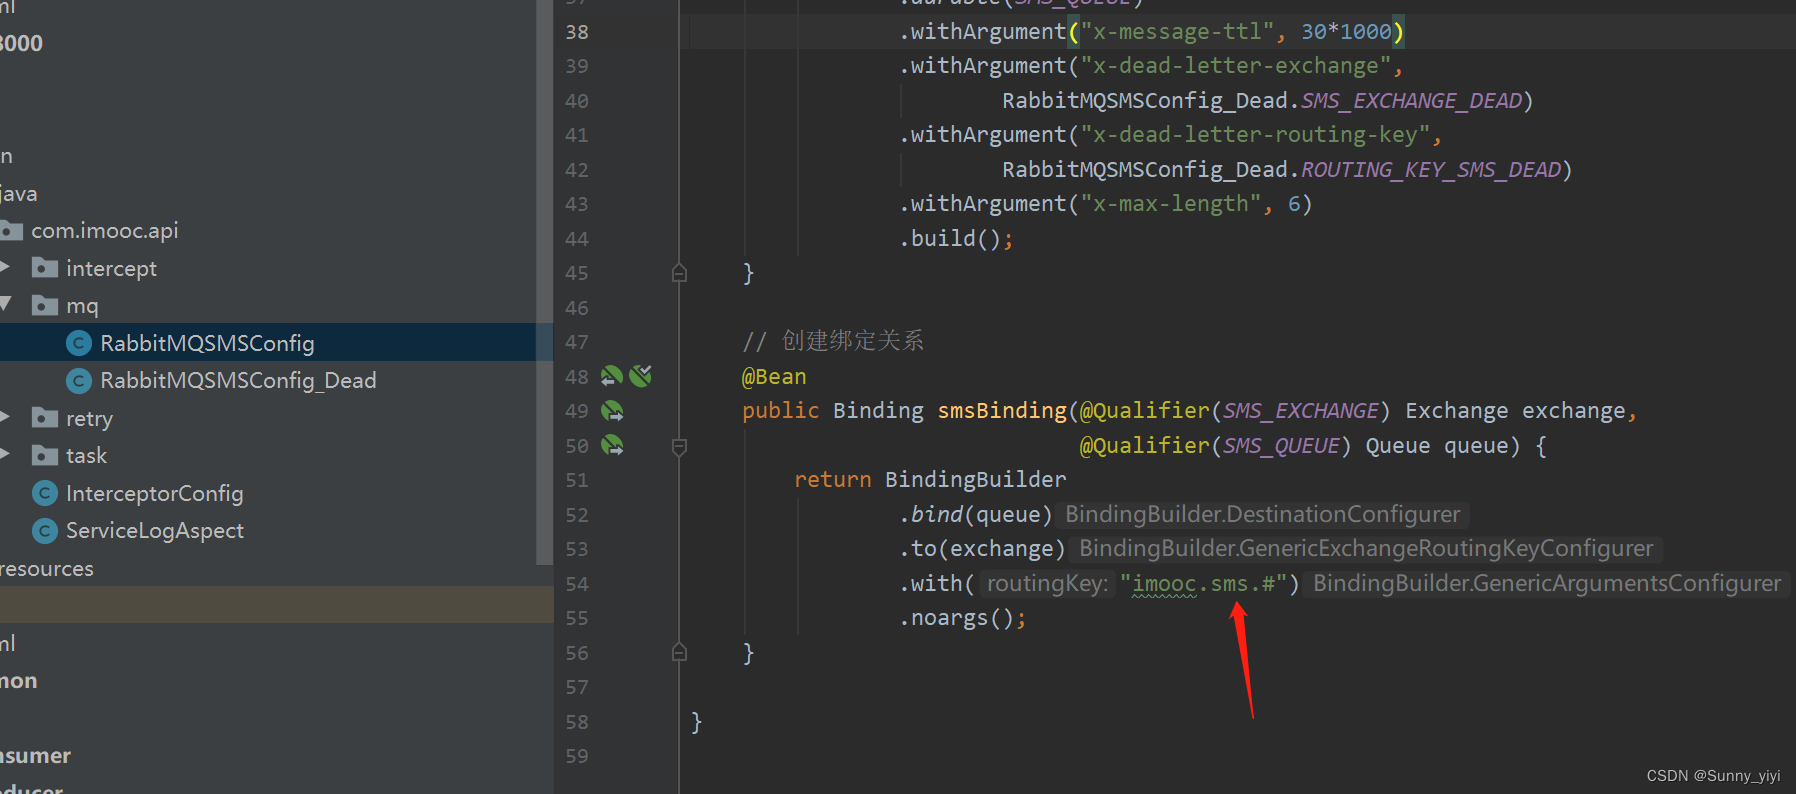Image resolution: width=1796 pixels, height=794 pixels.
Task: Click the second bean gutter icon on line 48
Action: (x=641, y=376)
